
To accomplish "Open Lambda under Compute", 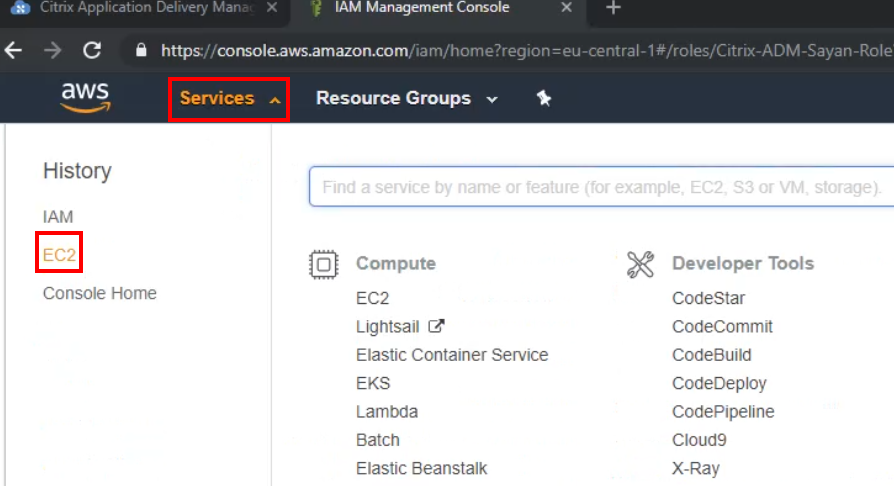I will coord(387,412).
